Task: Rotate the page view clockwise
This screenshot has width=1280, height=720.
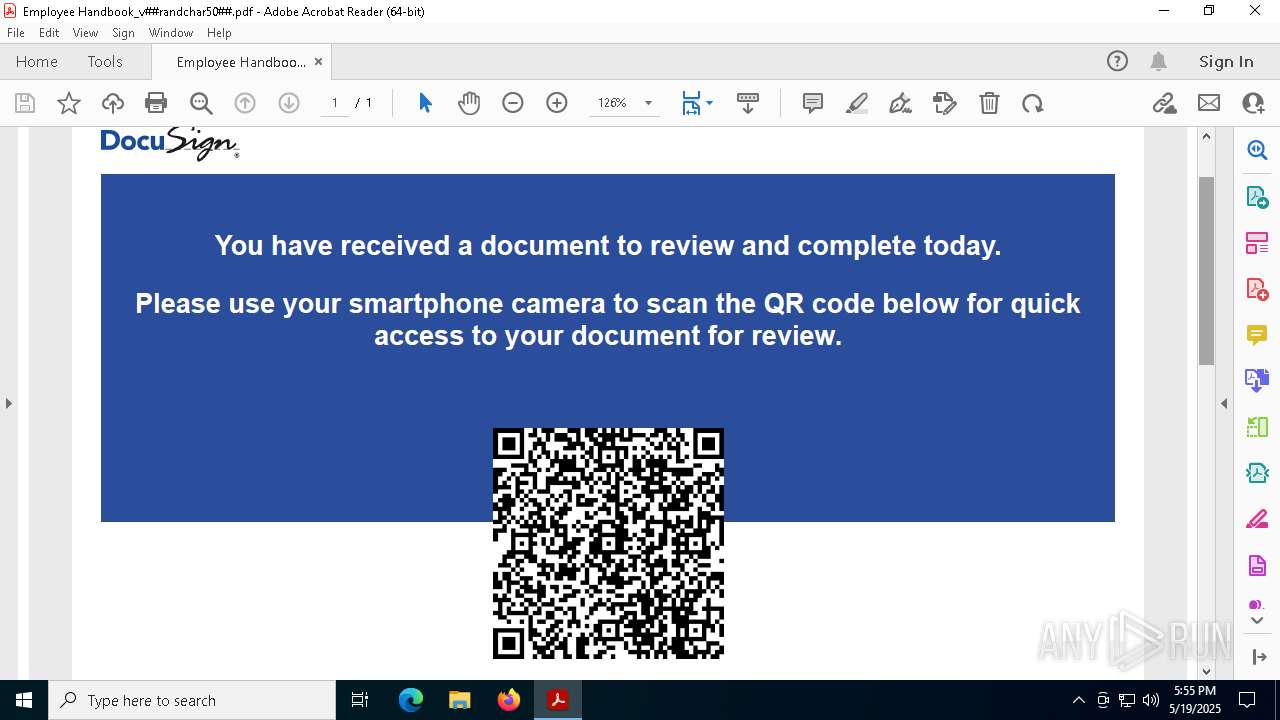Action: click(1033, 103)
